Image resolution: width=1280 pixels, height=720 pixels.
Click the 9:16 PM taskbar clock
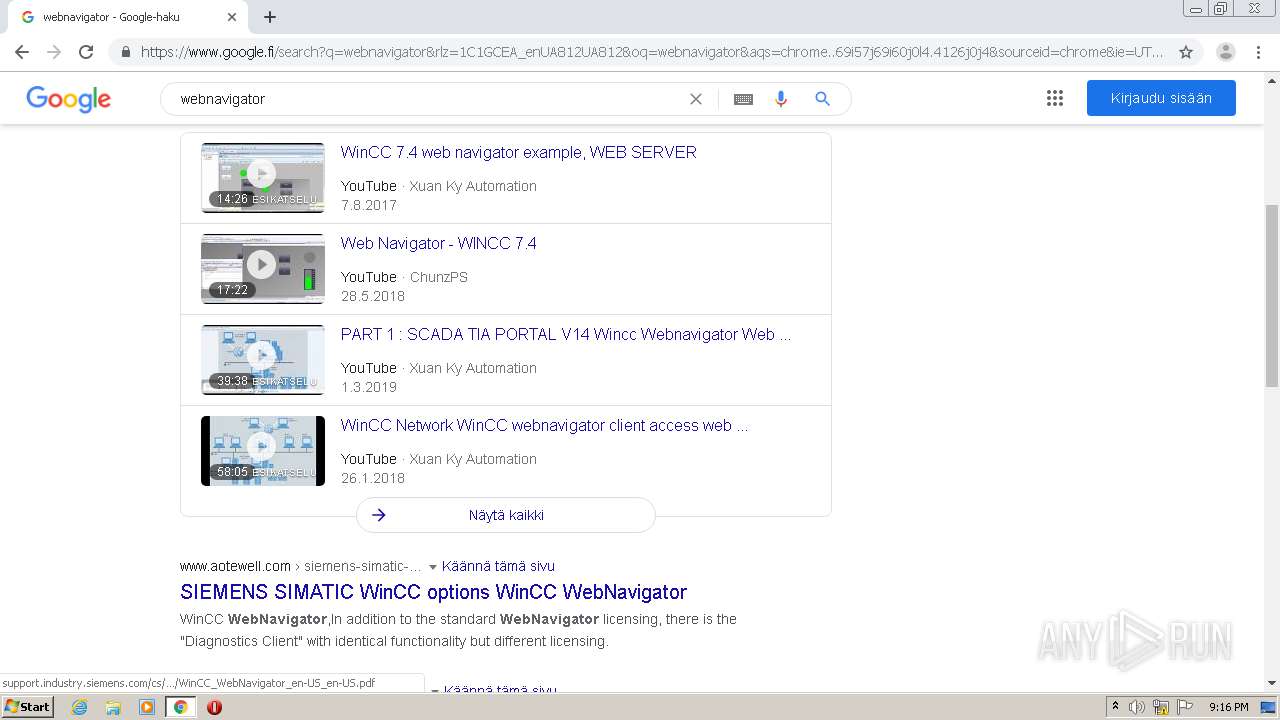pos(1228,707)
